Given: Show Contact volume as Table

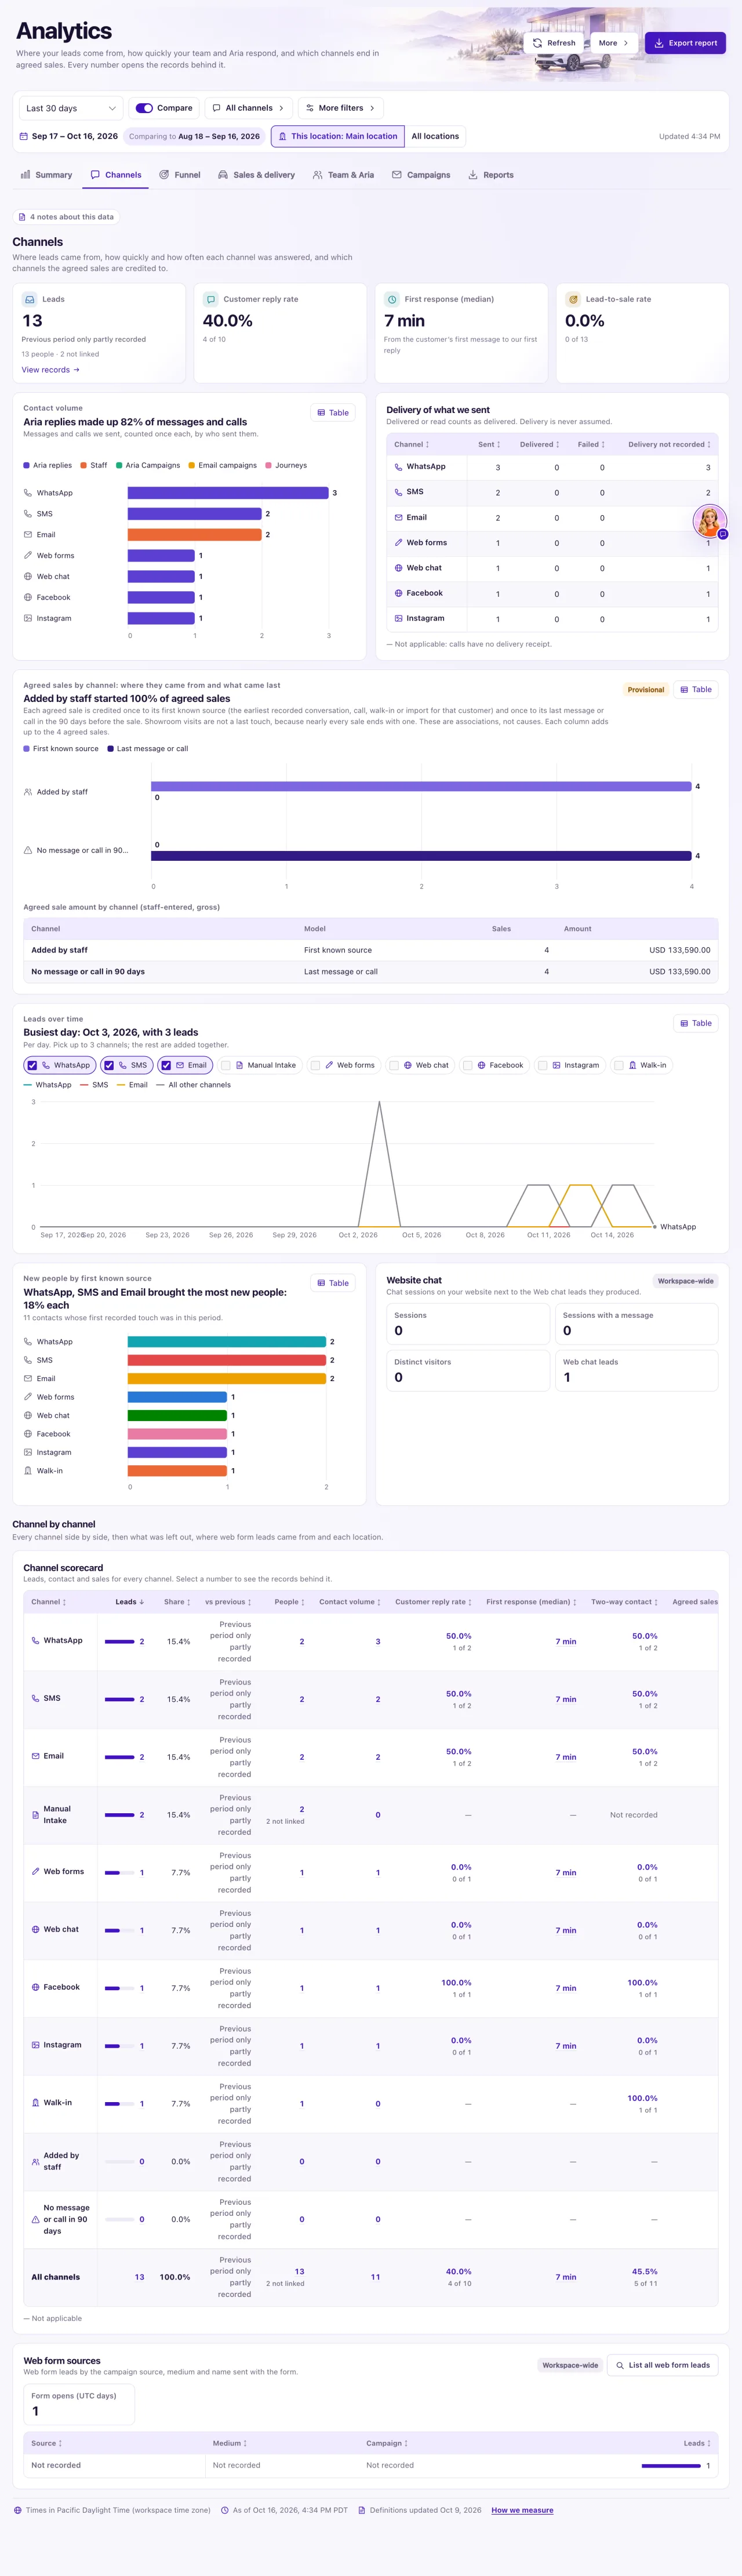Looking at the screenshot, I should [x=333, y=412].
